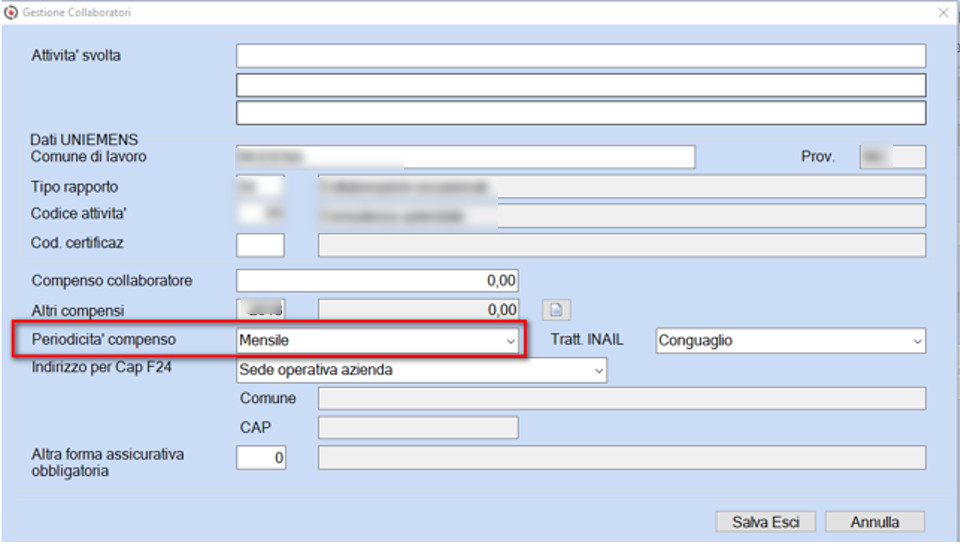Click the Altra forma assicurativa description field
960x544 pixels.
point(622,458)
